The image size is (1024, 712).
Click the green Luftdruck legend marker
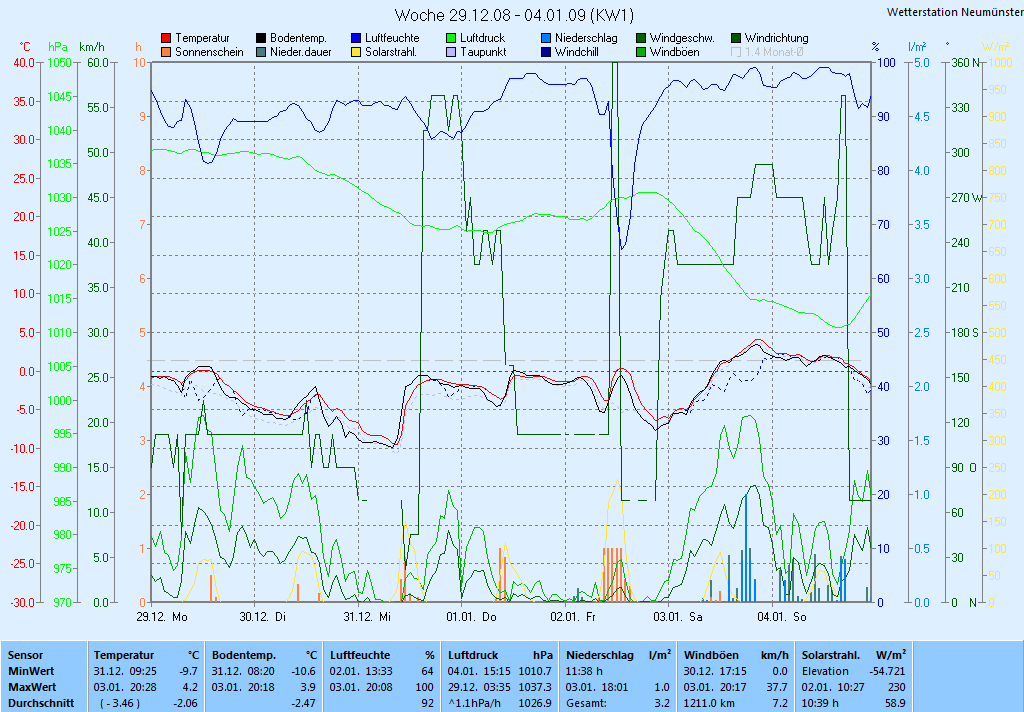pos(451,38)
